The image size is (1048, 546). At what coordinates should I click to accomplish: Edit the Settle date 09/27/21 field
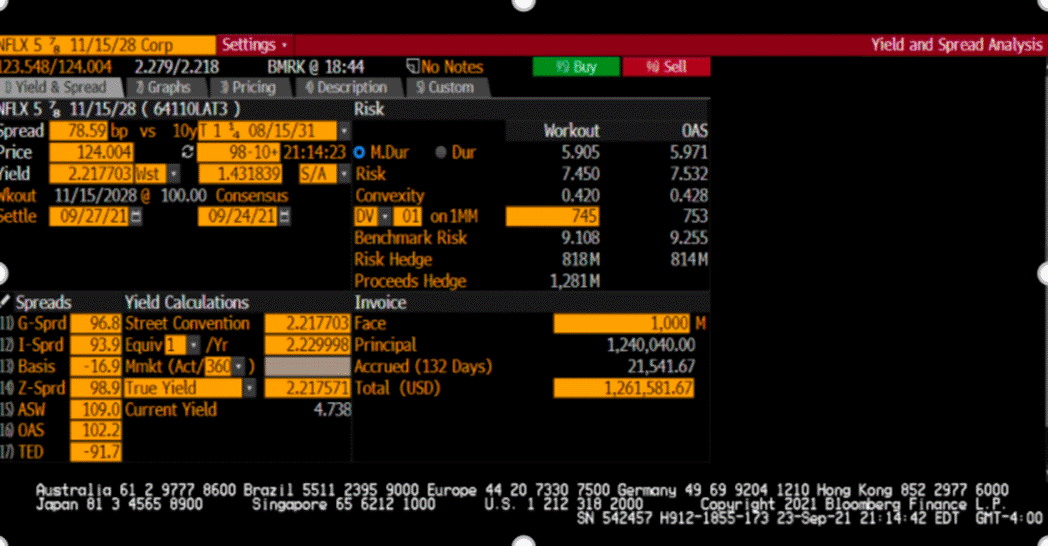click(88, 217)
